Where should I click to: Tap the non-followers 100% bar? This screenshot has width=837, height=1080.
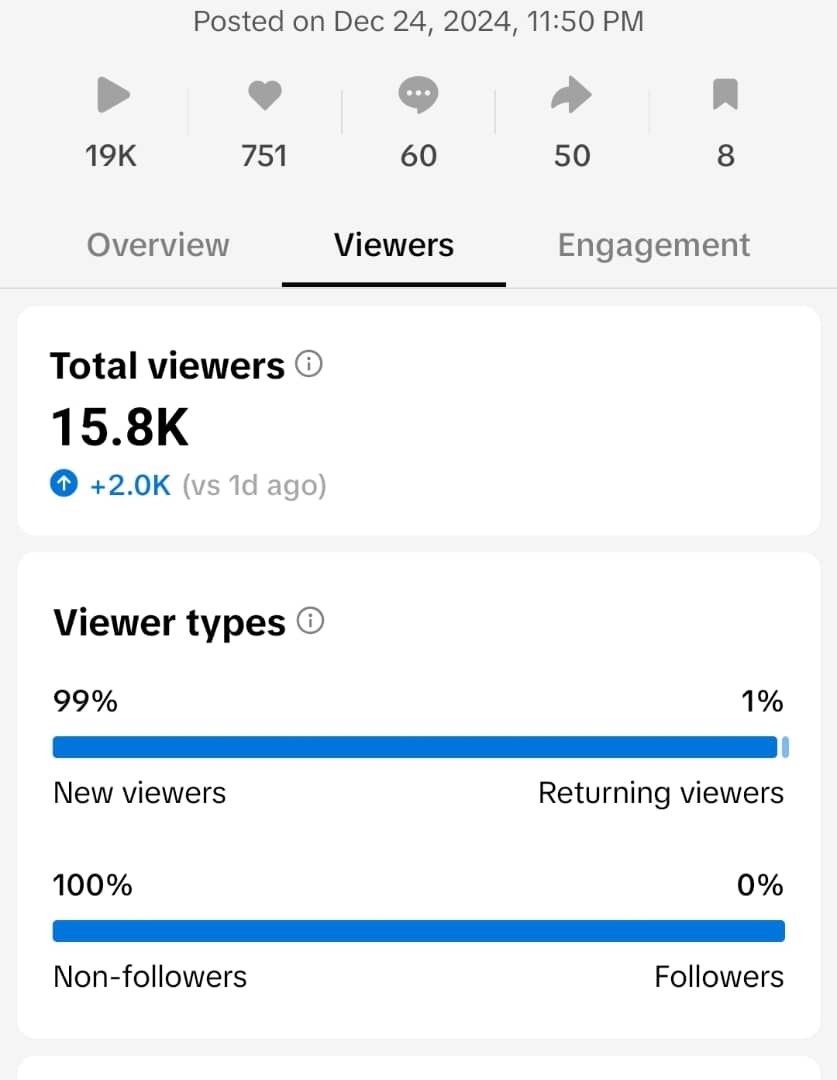click(x=418, y=931)
